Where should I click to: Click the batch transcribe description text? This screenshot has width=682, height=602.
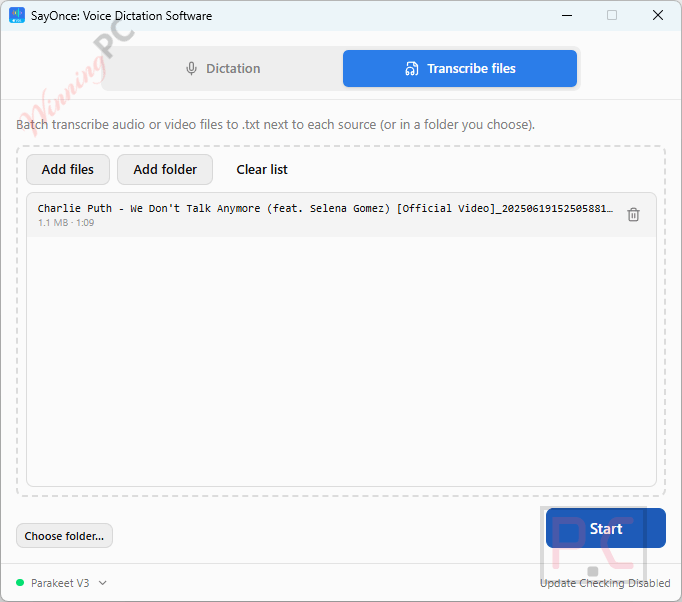(x=275, y=125)
